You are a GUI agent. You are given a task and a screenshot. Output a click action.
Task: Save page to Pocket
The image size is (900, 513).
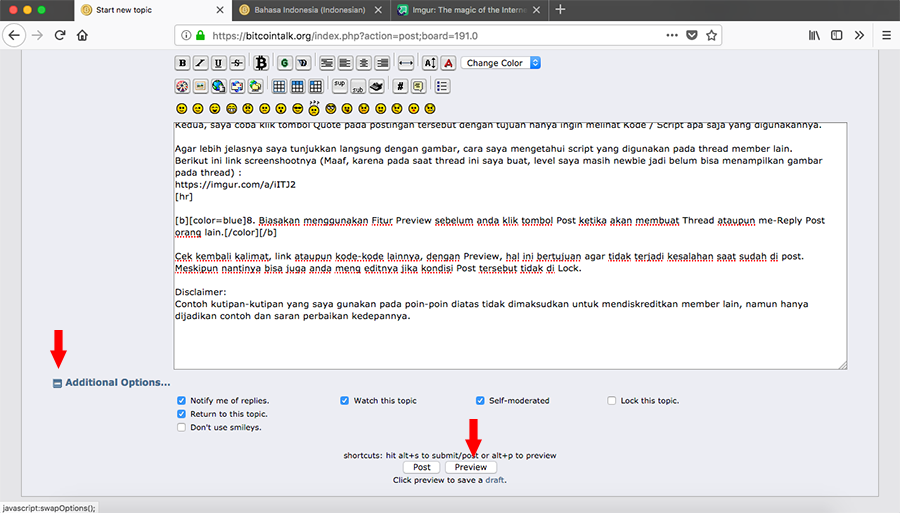(692, 36)
